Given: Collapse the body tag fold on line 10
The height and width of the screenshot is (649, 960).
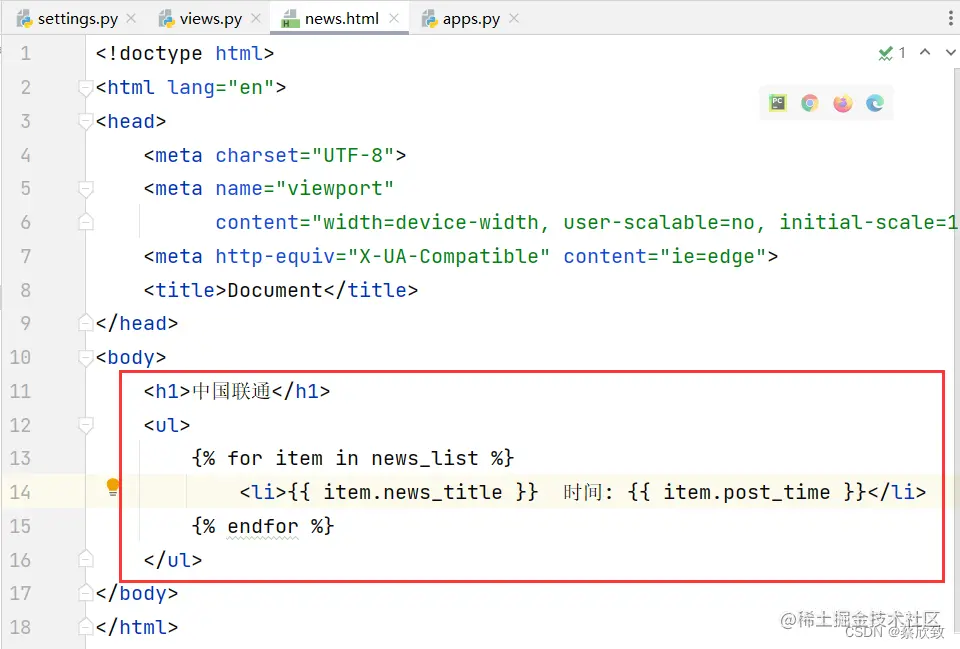Looking at the screenshot, I should point(86,358).
